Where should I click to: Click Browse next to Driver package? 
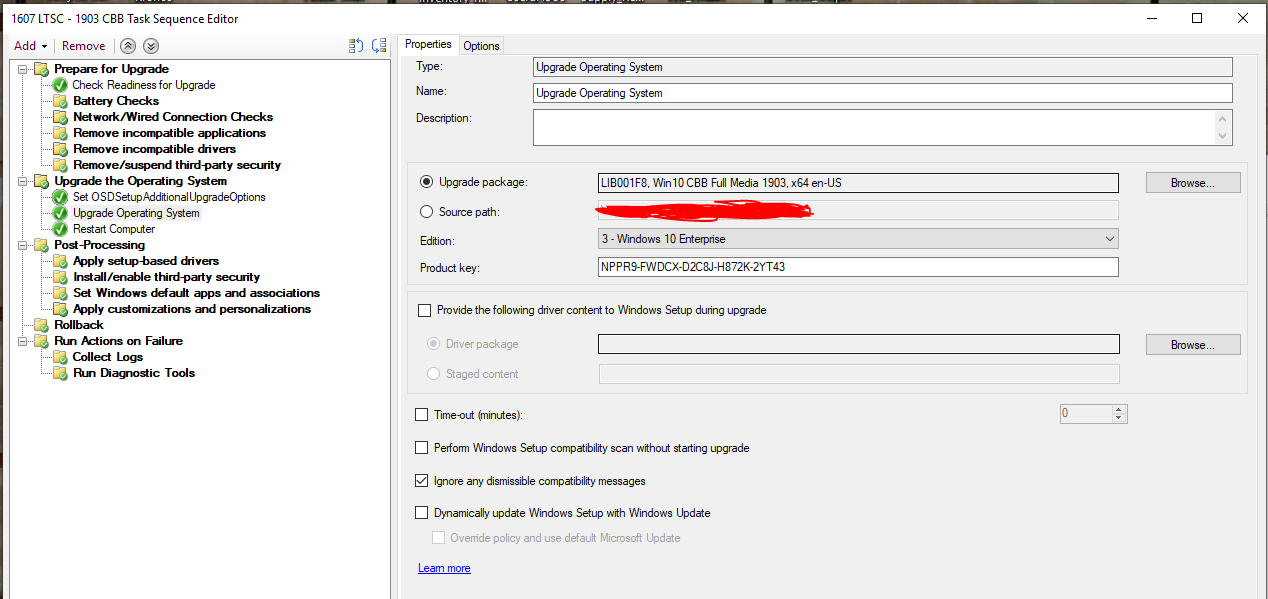(x=1193, y=345)
